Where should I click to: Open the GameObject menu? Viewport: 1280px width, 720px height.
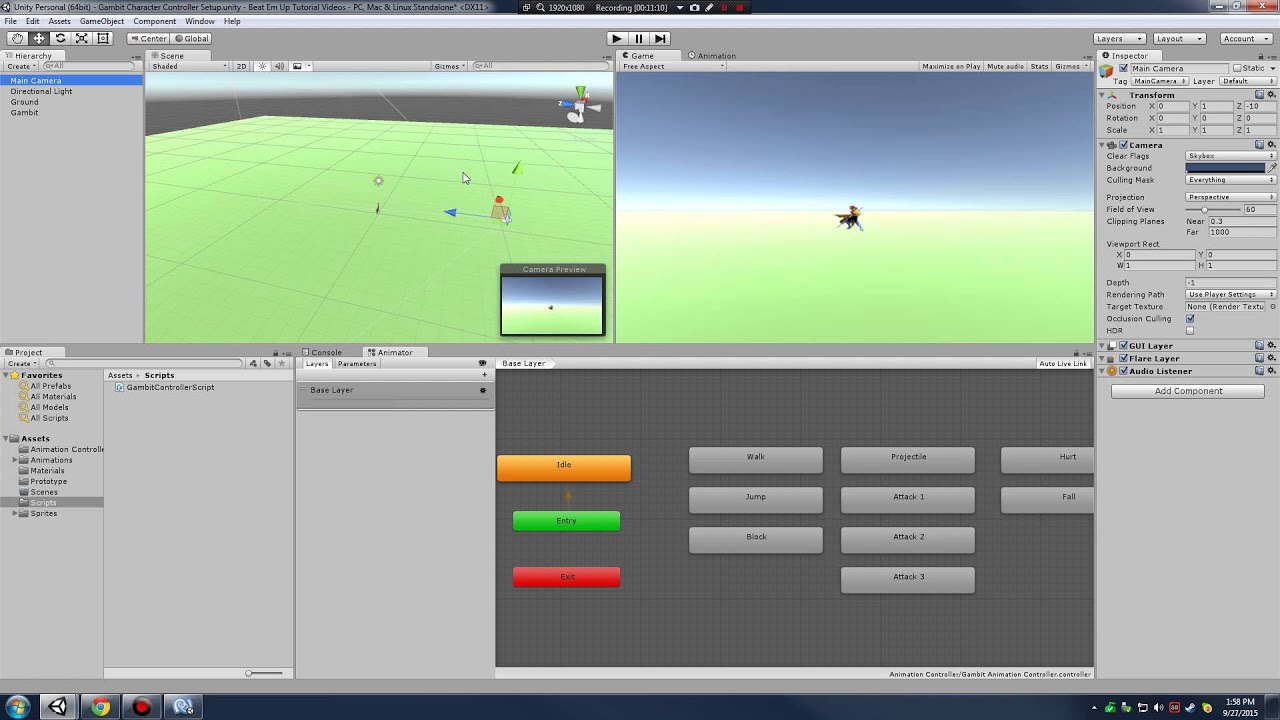[102, 21]
